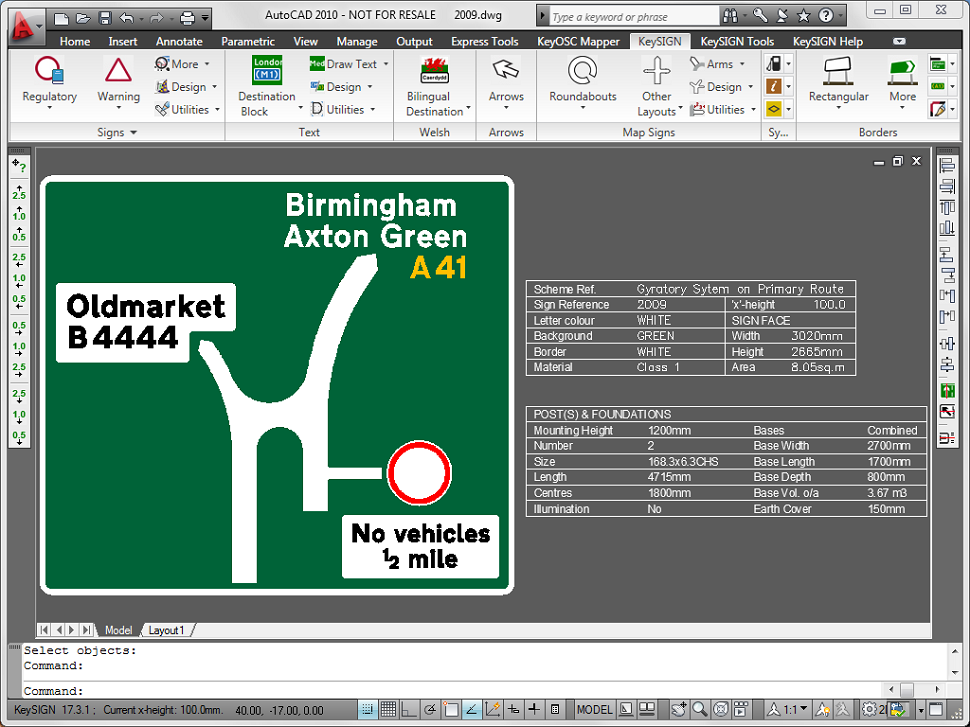This screenshot has width=970, height=727.
Task: Toggle Ortho Mode in status bar
Action: 409,710
